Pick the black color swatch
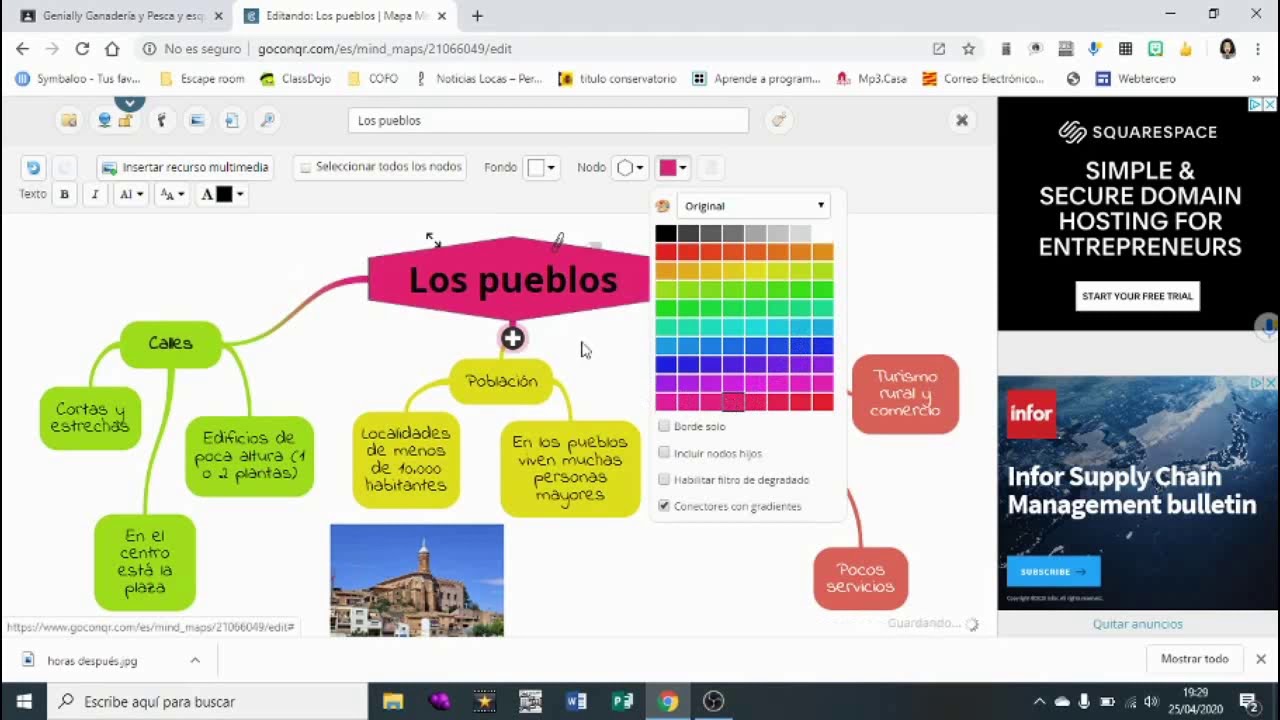This screenshot has width=1280, height=720. pos(665,233)
